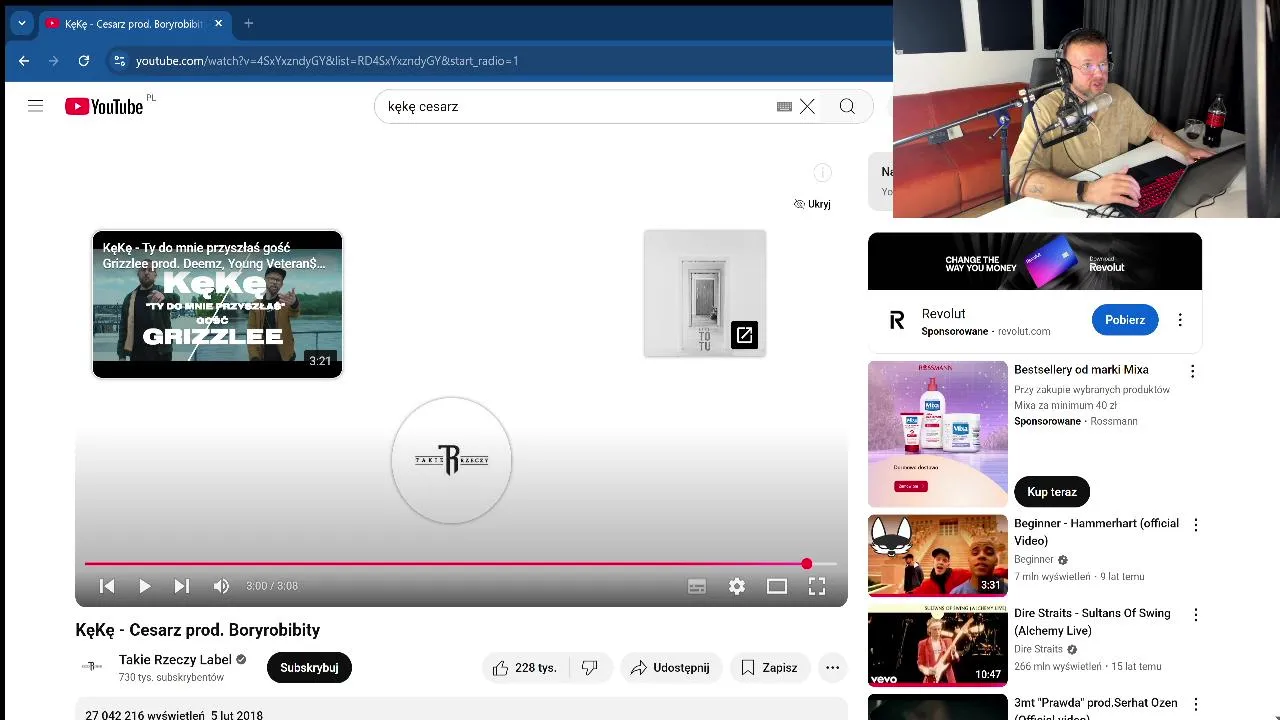1280x720 pixels.
Task: Open options for Beginner - Hammerhart video
Action: click(x=1195, y=525)
